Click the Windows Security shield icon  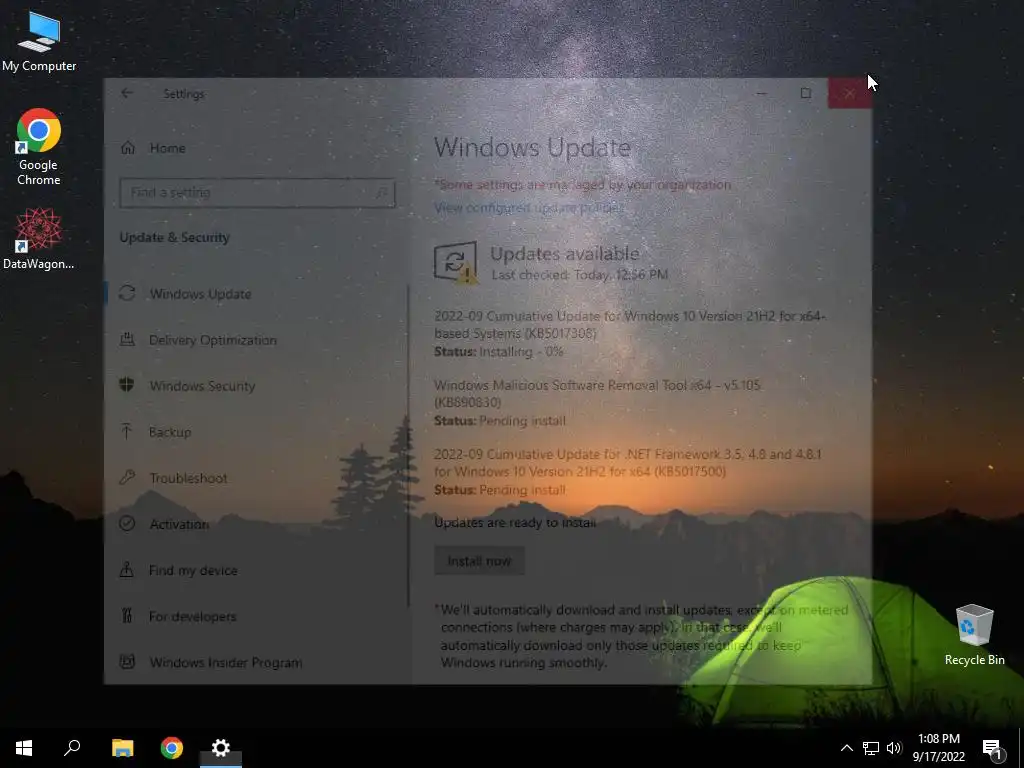point(127,385)
